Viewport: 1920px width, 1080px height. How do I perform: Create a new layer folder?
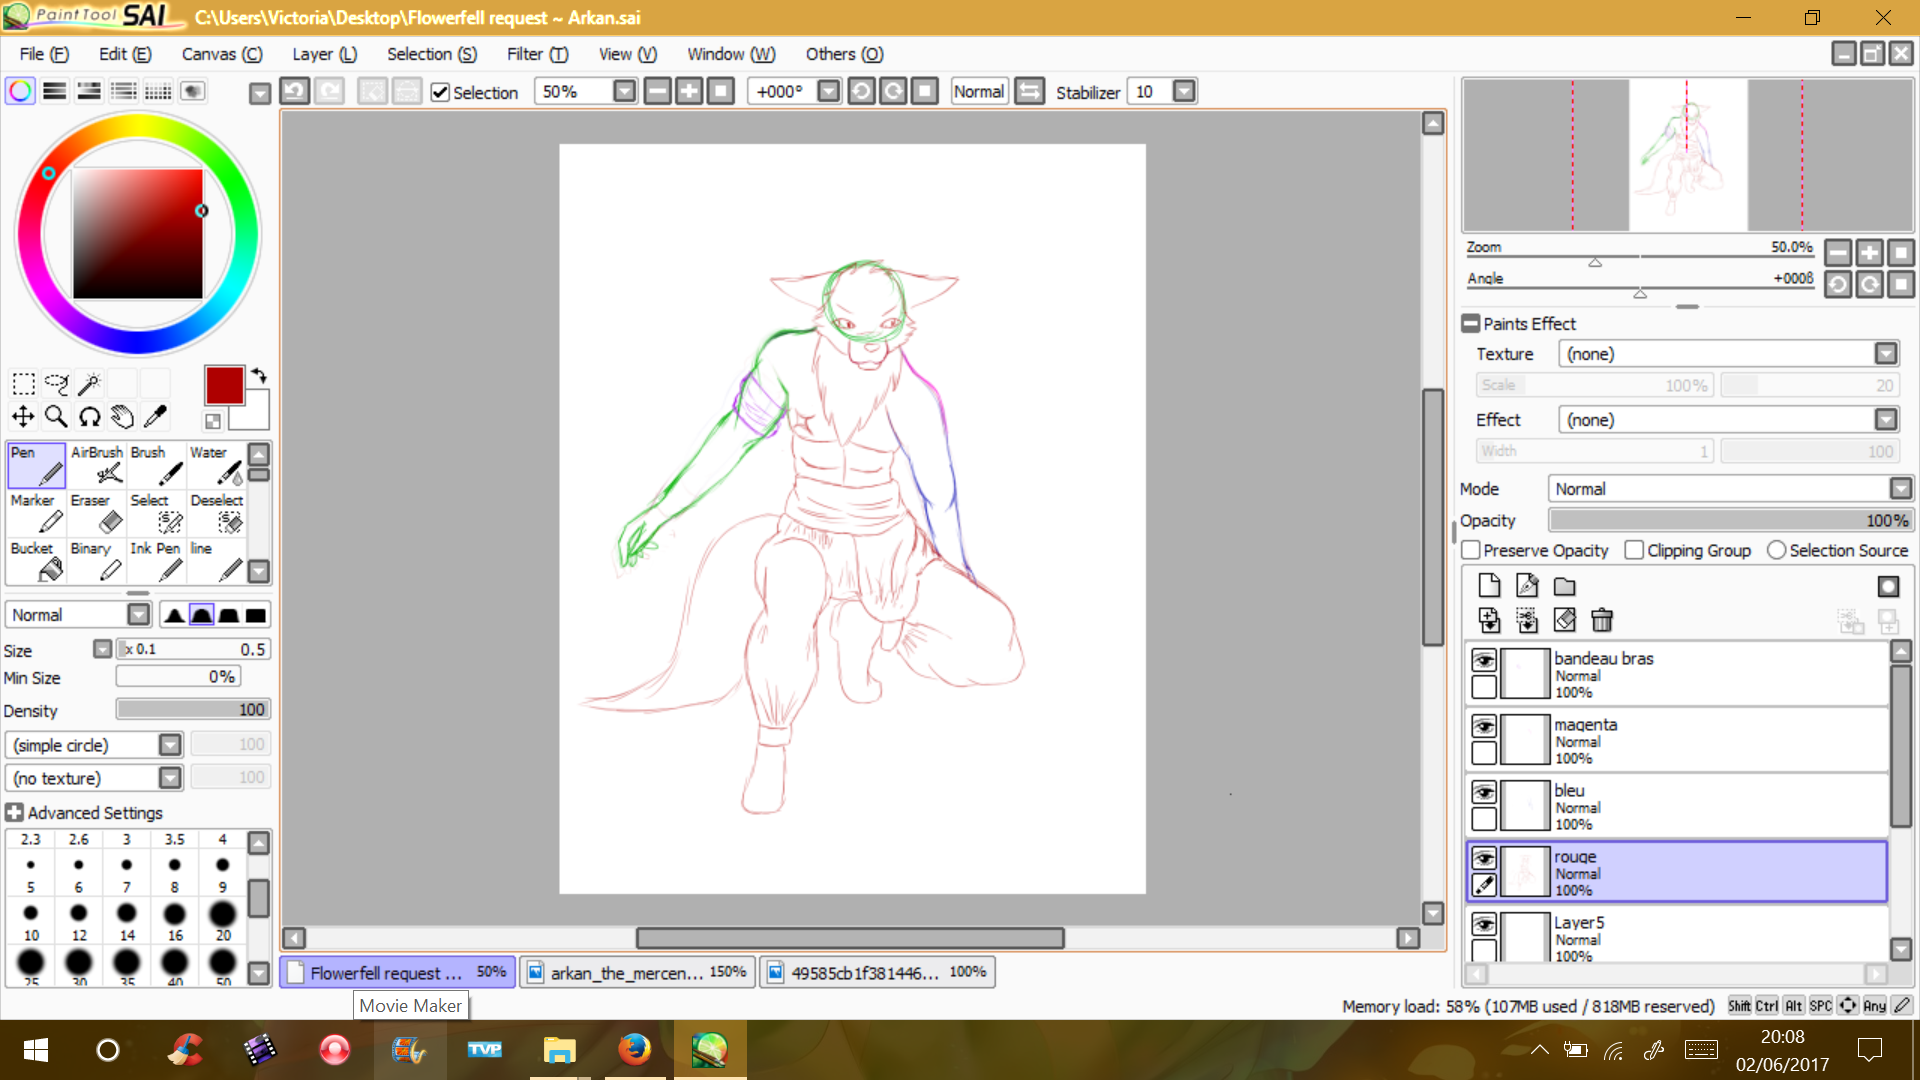(x=1565, y=587)
